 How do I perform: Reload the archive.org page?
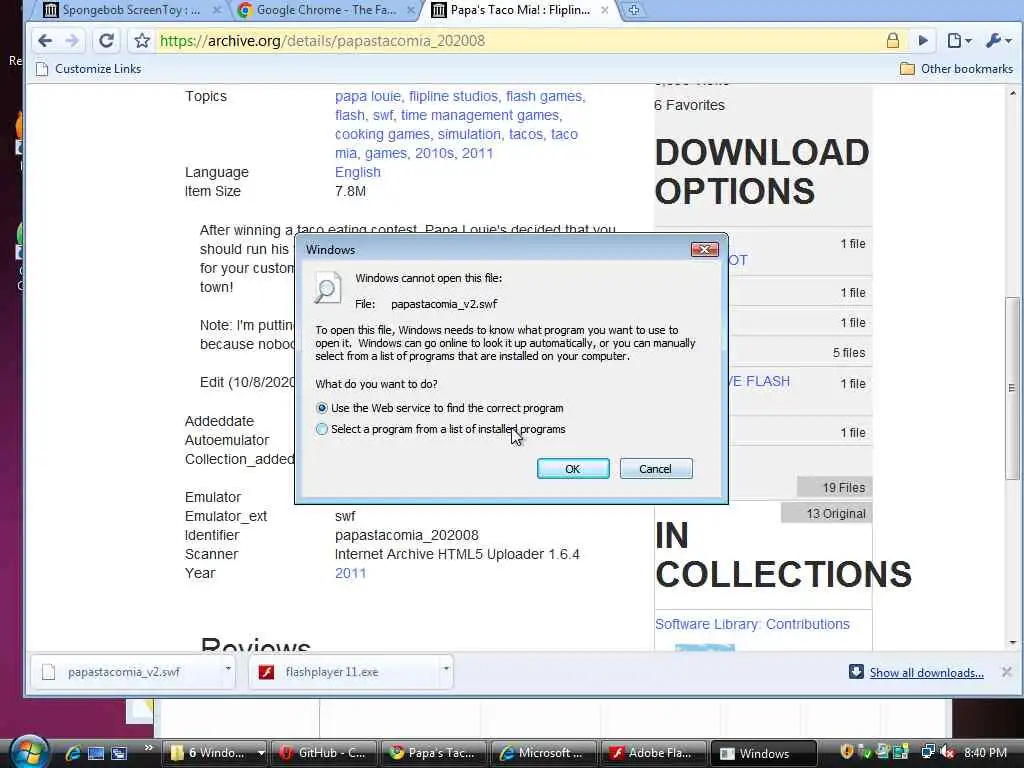pyautogui.click(x=106, y=40)
